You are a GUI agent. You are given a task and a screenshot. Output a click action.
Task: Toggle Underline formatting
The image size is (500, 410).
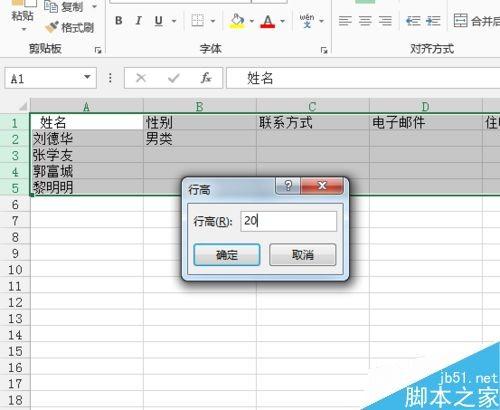pos(159,21)
